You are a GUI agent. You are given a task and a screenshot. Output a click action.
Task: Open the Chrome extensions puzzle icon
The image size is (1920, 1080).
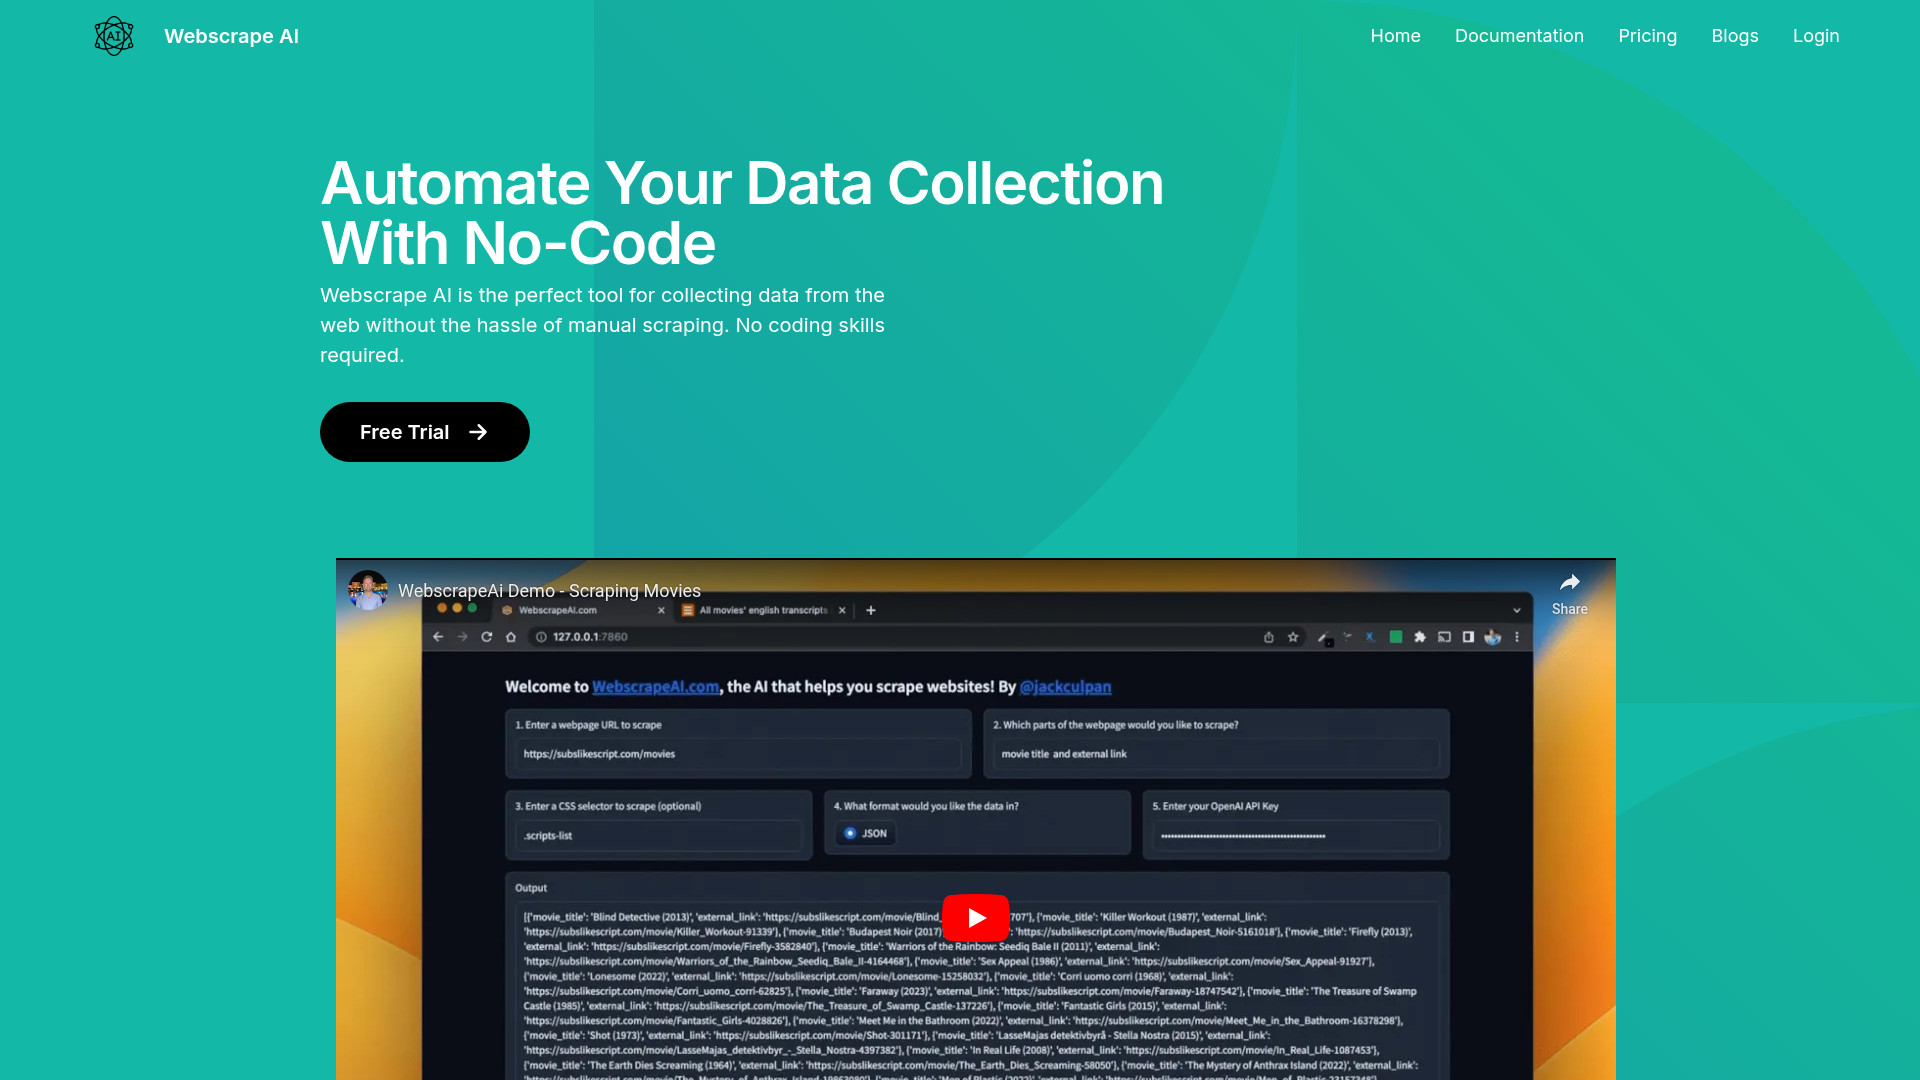point(1420,637)
